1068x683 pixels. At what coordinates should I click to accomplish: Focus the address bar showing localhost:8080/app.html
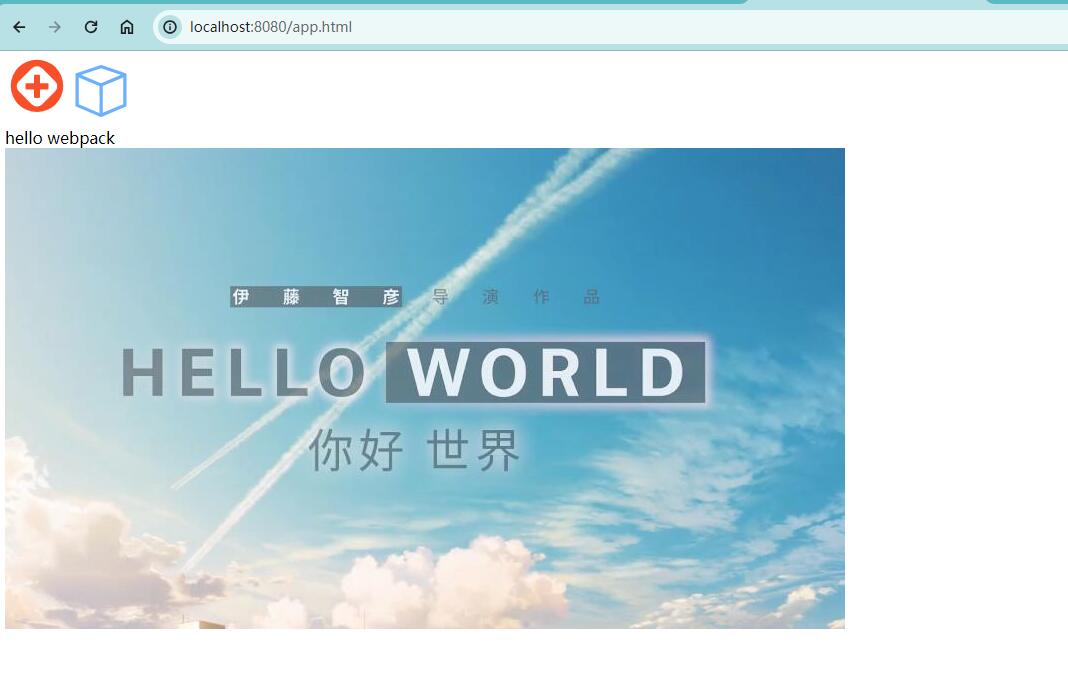click(611, 27)
